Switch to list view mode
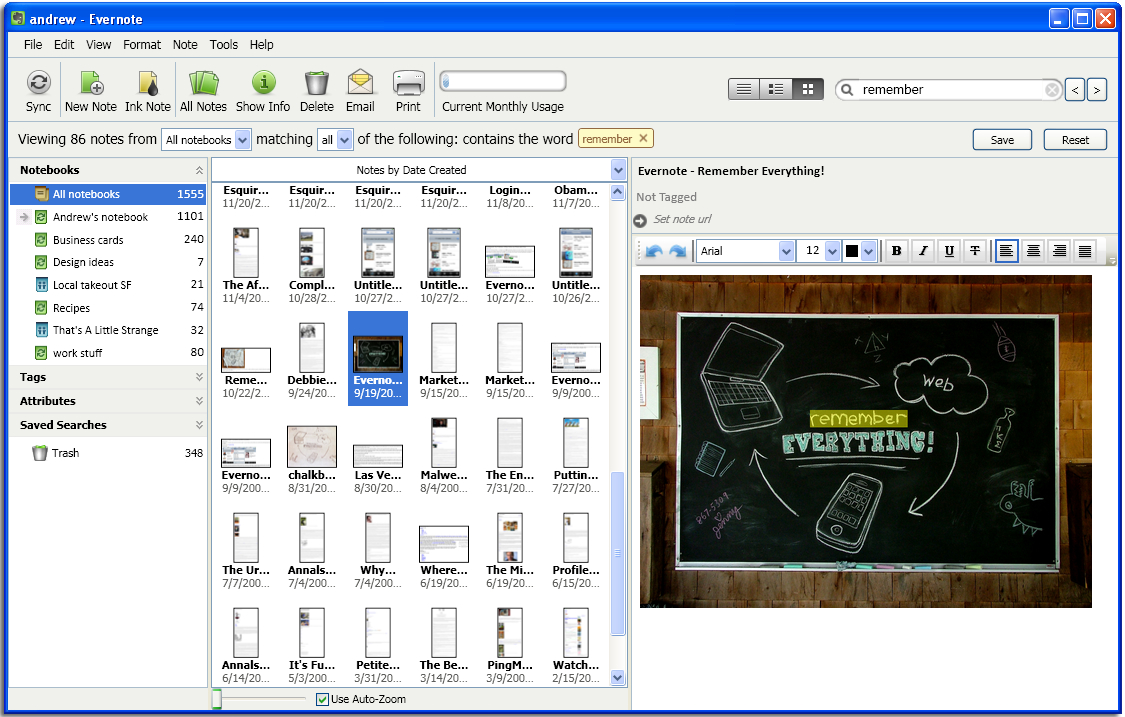The image size is (1125, 717). pyautogui.click(x=744, y=89)
